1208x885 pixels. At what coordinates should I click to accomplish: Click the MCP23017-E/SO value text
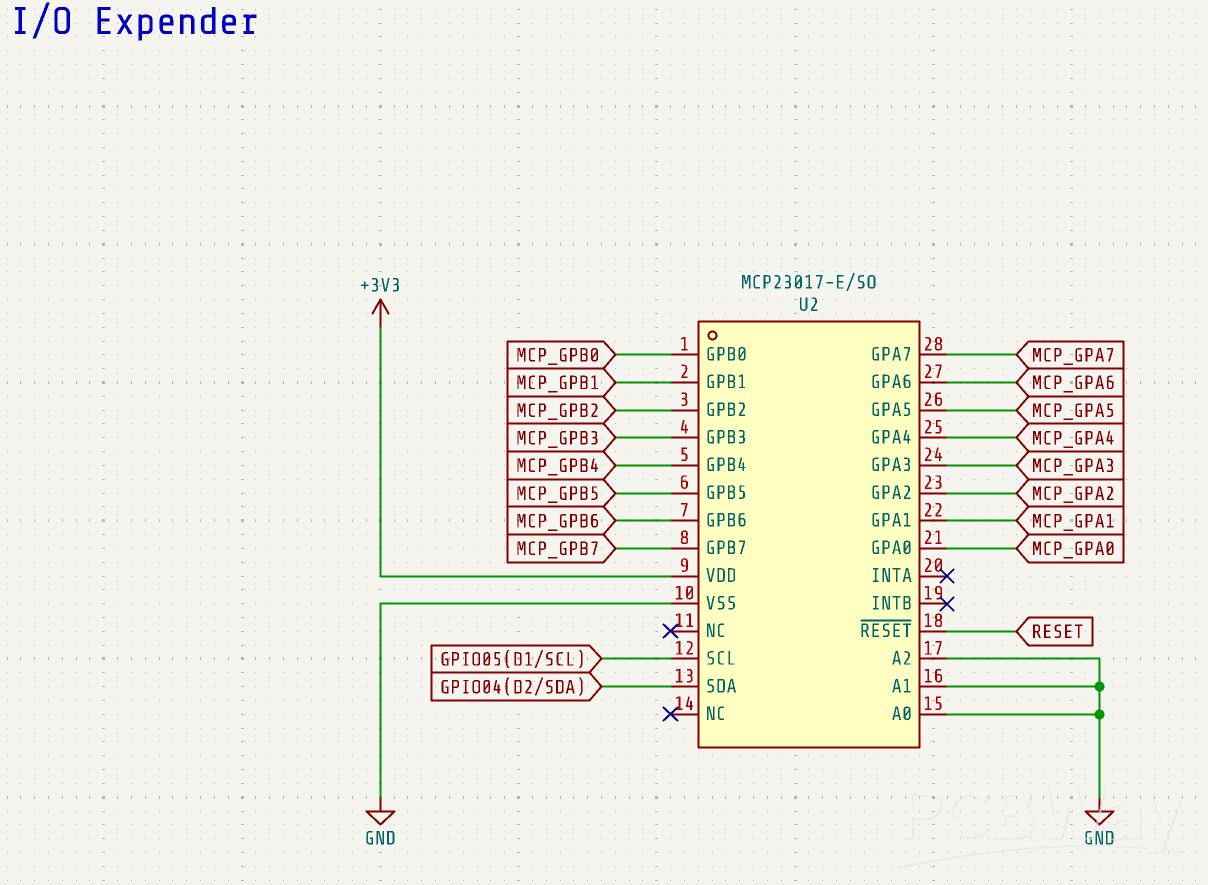808,283
